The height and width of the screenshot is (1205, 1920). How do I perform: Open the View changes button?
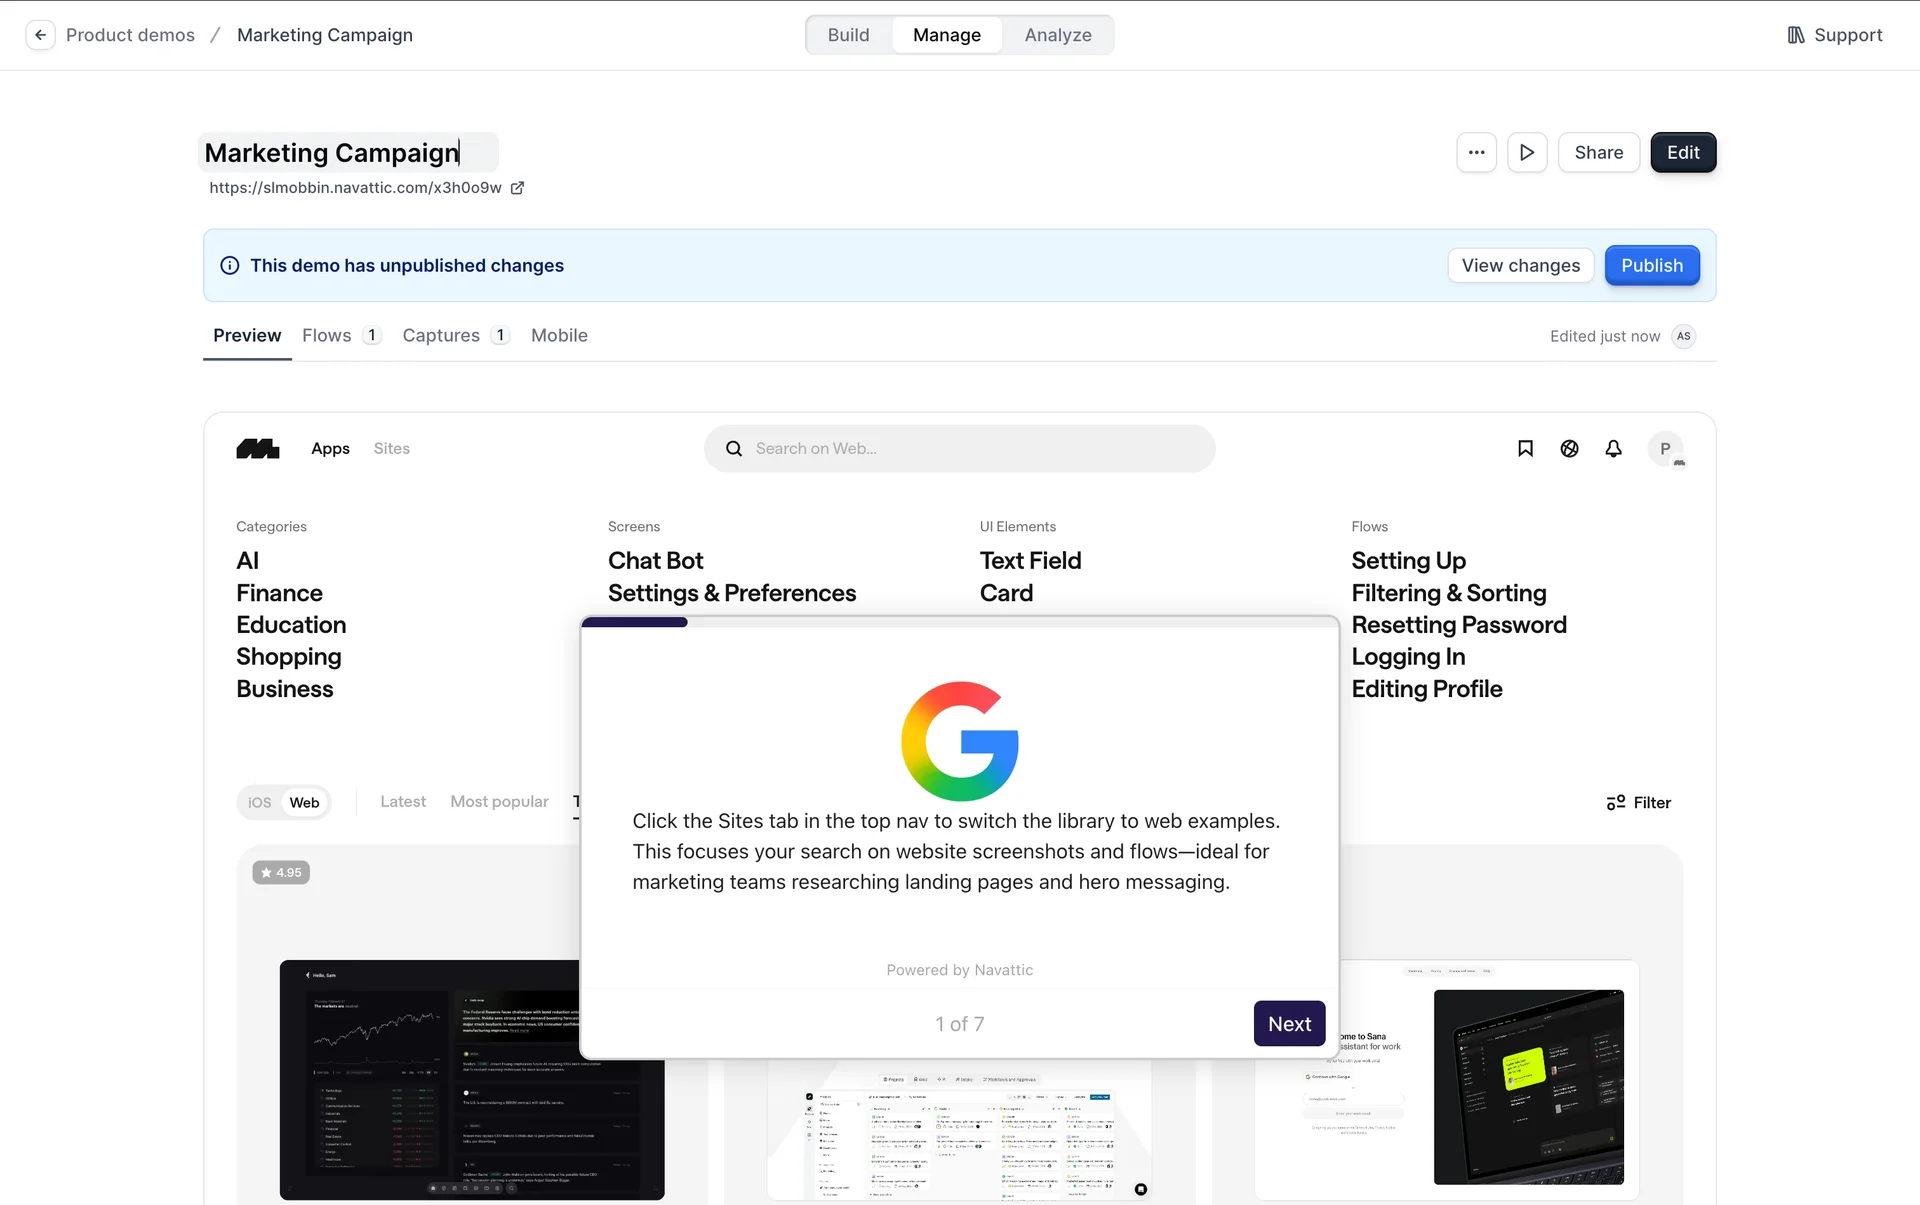1520,266
